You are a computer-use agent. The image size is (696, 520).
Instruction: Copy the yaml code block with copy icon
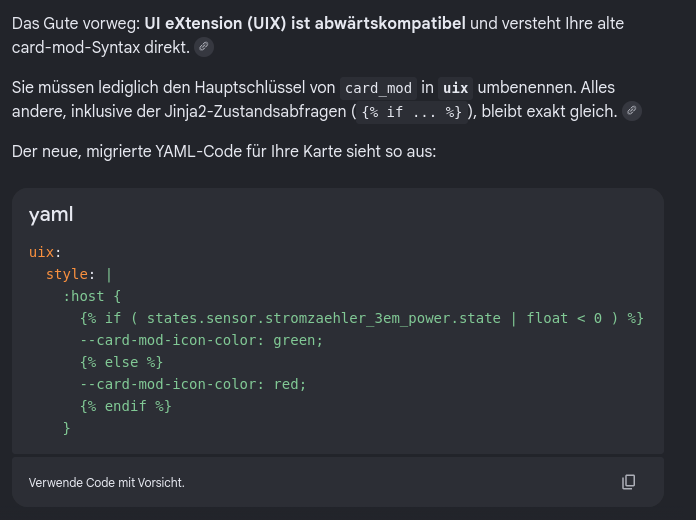628,482
